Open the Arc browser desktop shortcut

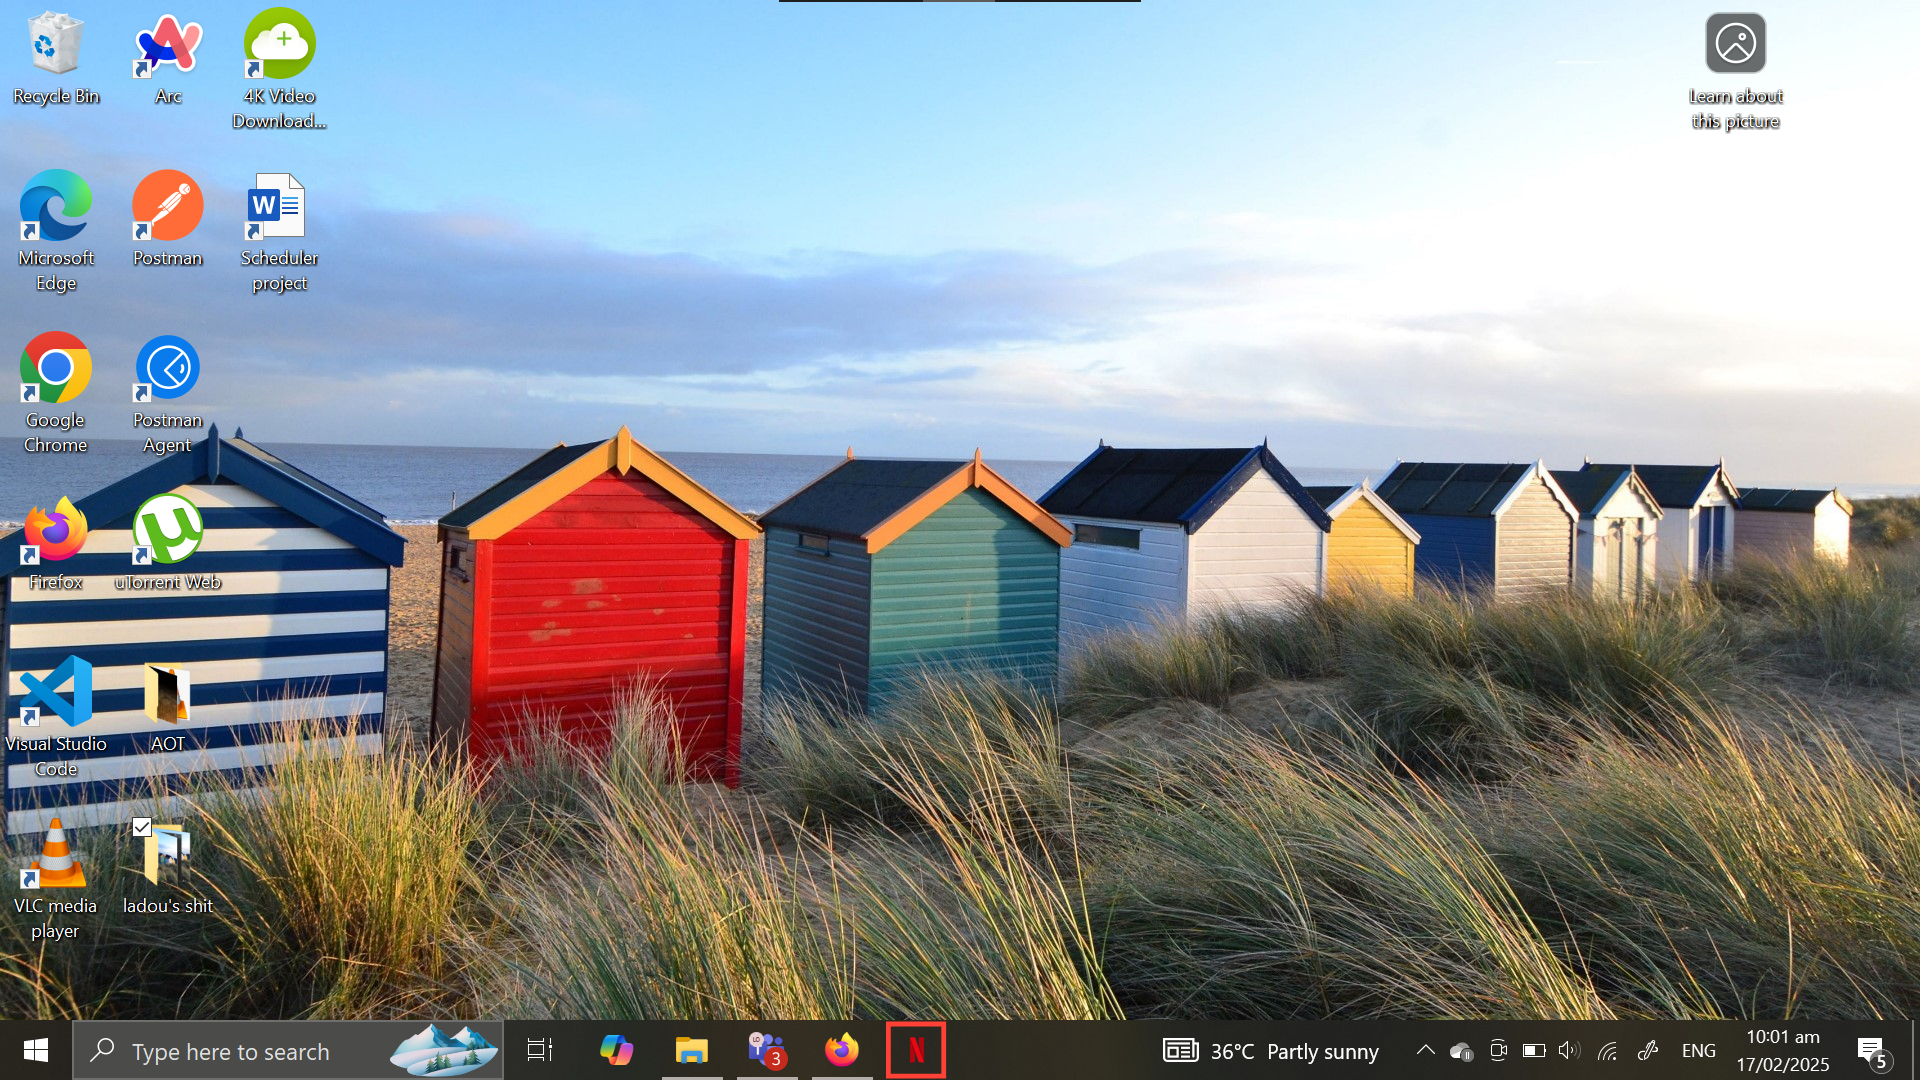pyautogui.click(x=168, y=46)
